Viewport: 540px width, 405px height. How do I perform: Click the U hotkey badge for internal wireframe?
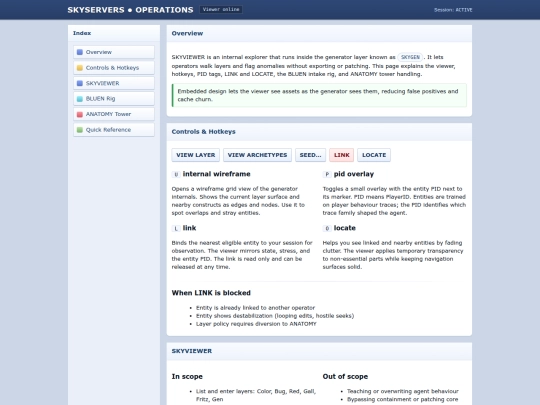(176, 174)
